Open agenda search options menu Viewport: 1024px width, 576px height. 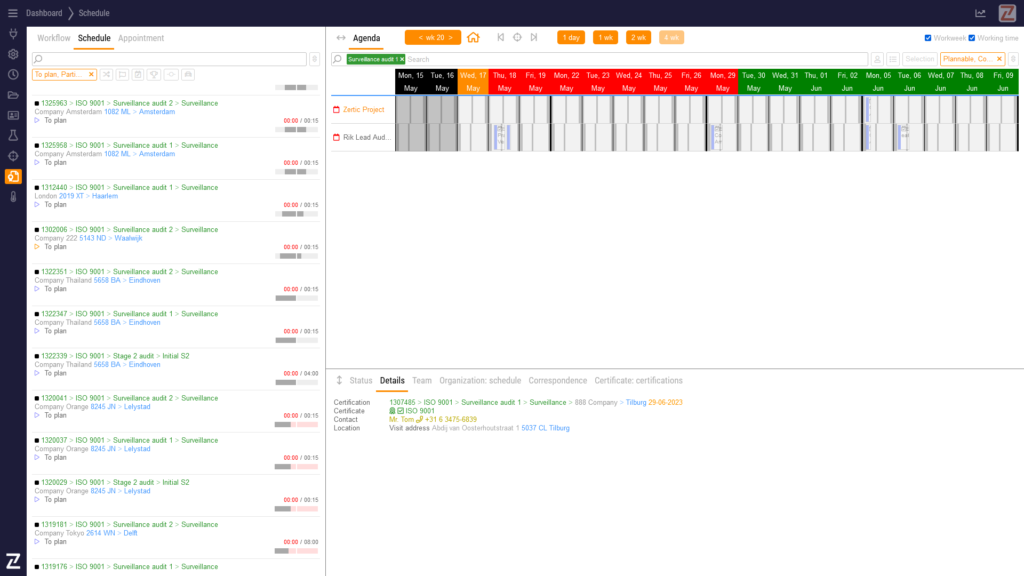[x=1013, y=59]
